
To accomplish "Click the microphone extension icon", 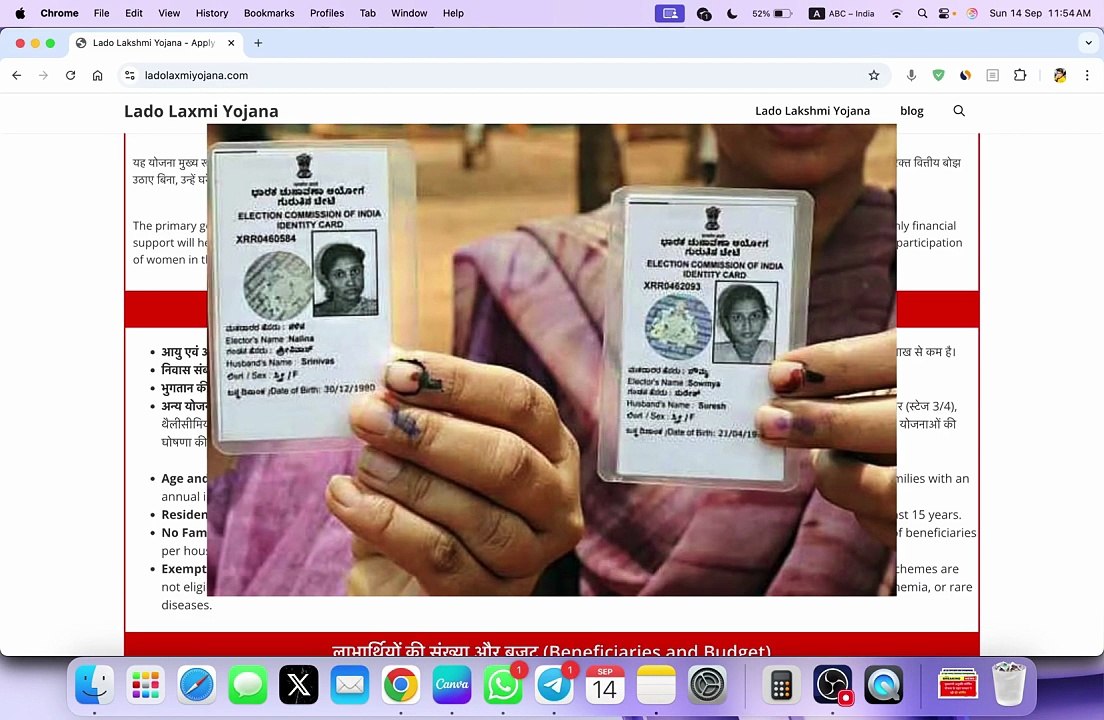I will coord(911,75).
